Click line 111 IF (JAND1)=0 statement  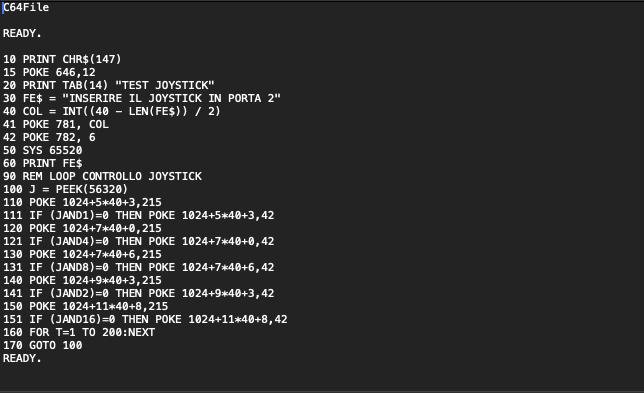point(138,216)
